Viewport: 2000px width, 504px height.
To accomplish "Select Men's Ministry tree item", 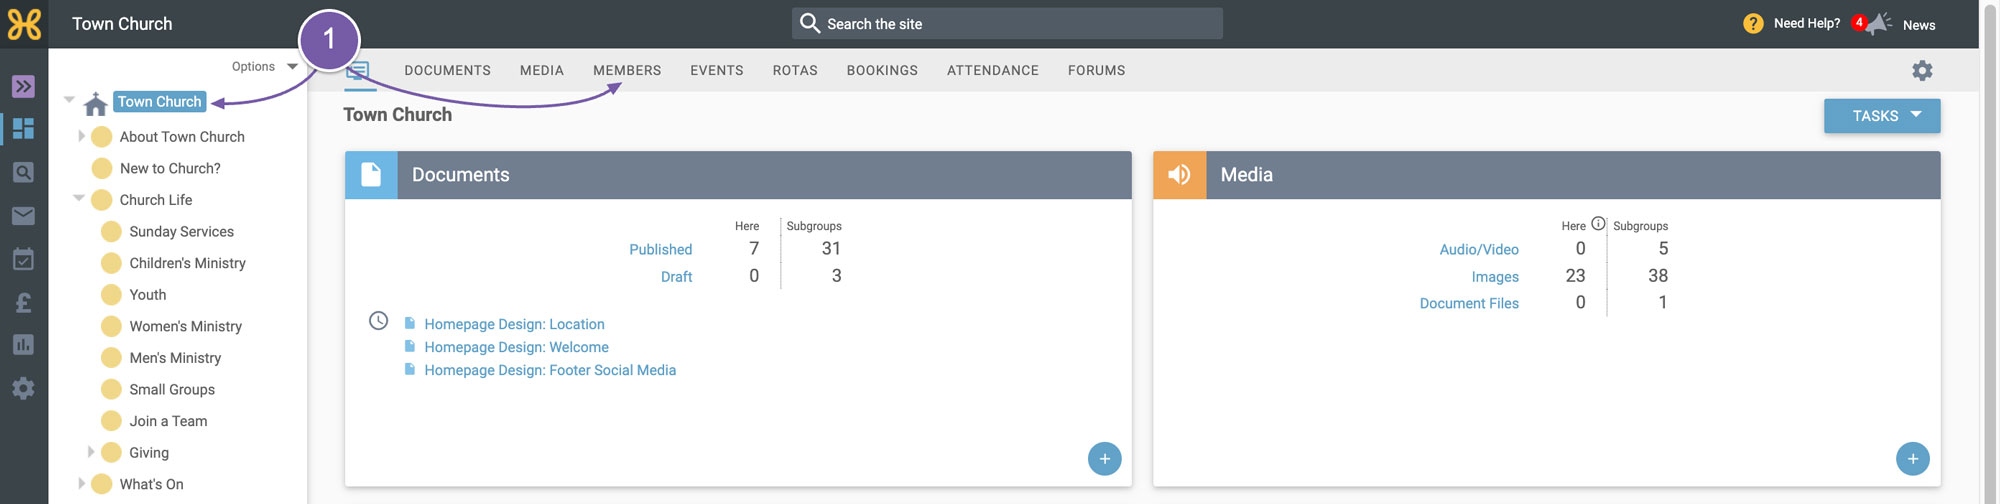I will click(175, 358).
